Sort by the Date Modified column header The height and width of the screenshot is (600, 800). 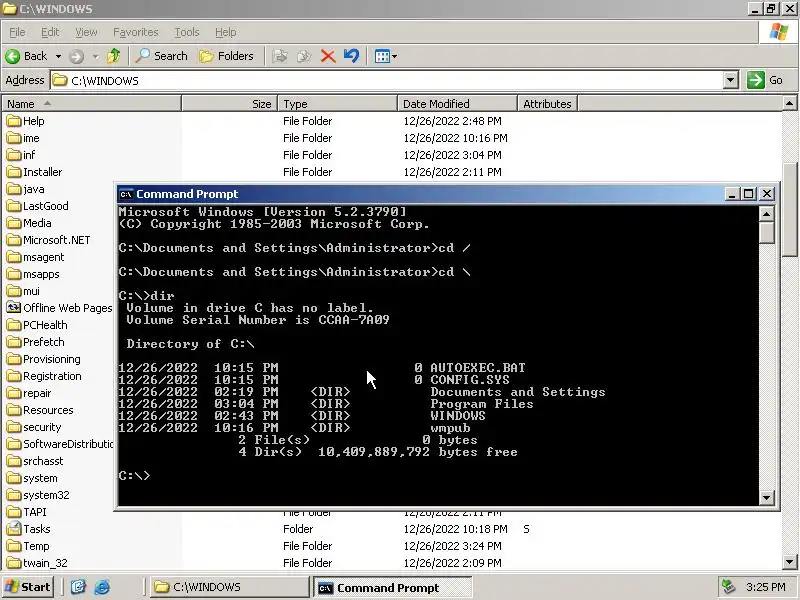457,104
